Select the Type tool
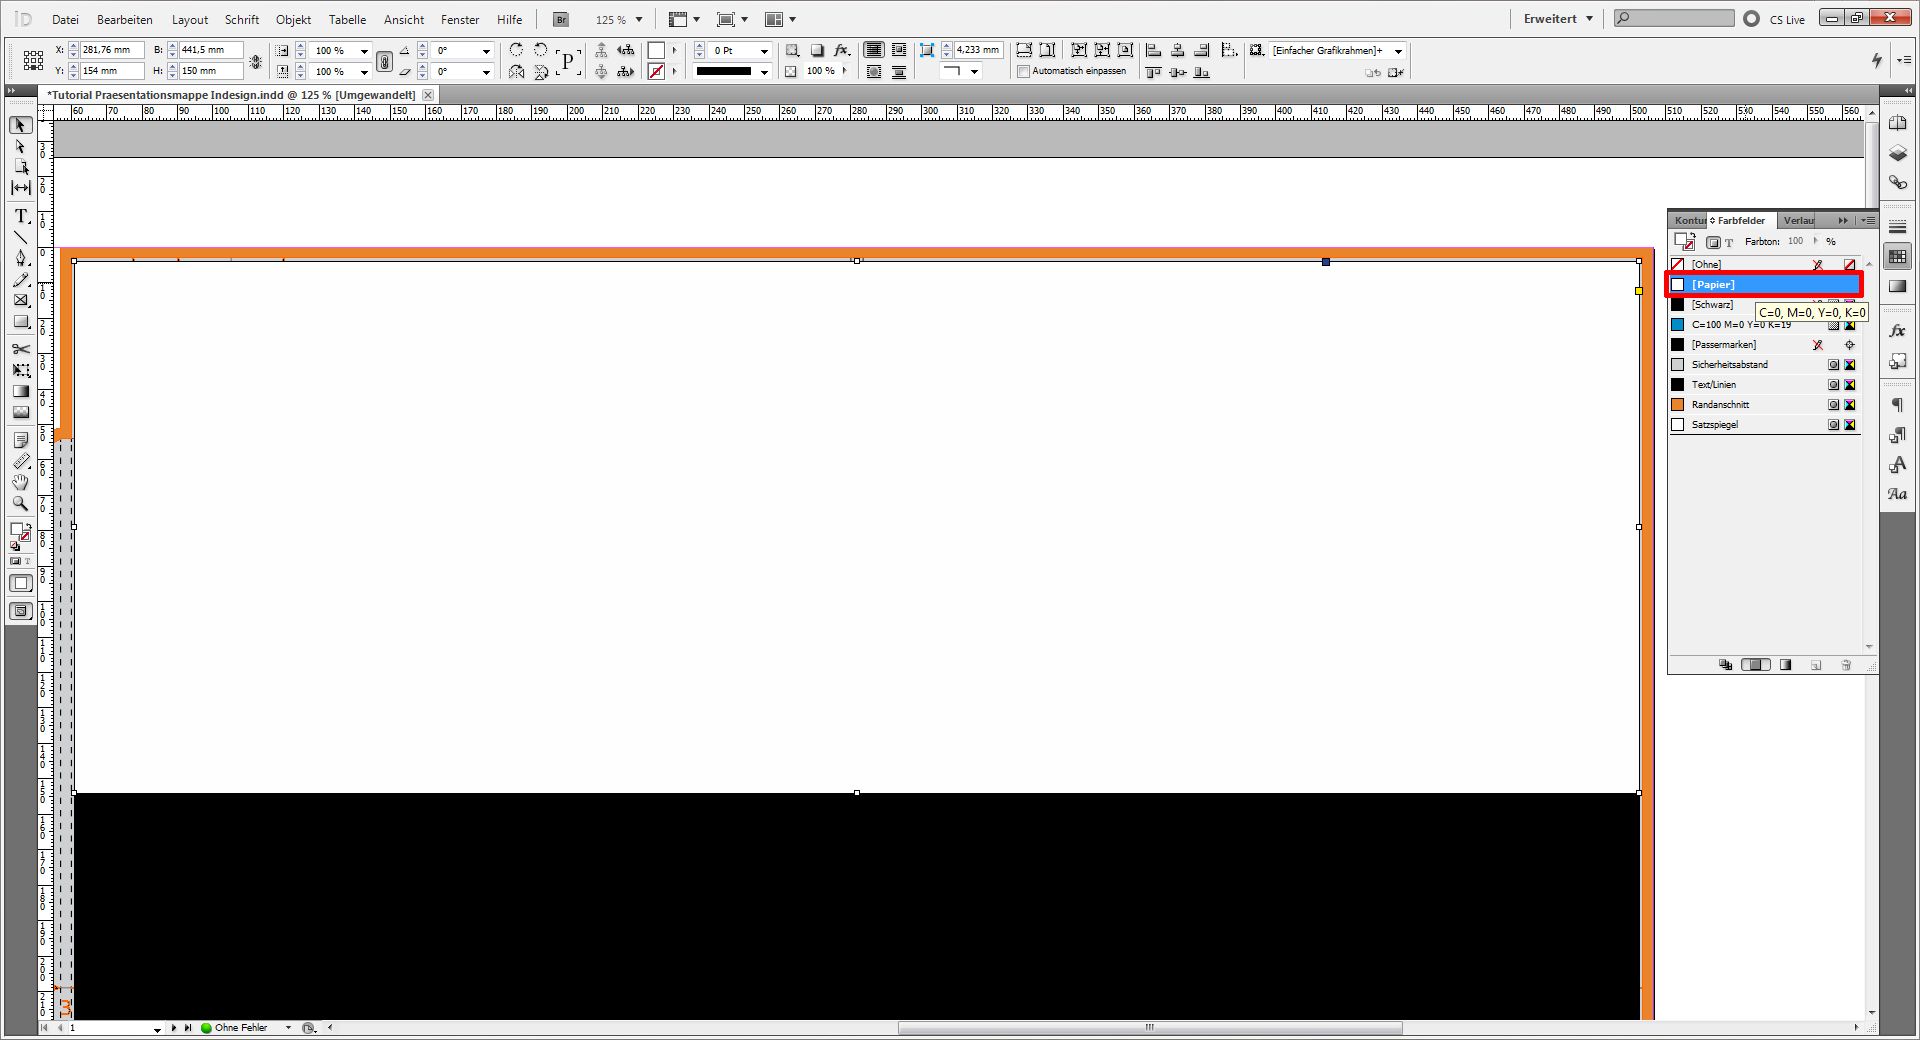This screenshot has width=1920, height=1040. coord(20,216)
